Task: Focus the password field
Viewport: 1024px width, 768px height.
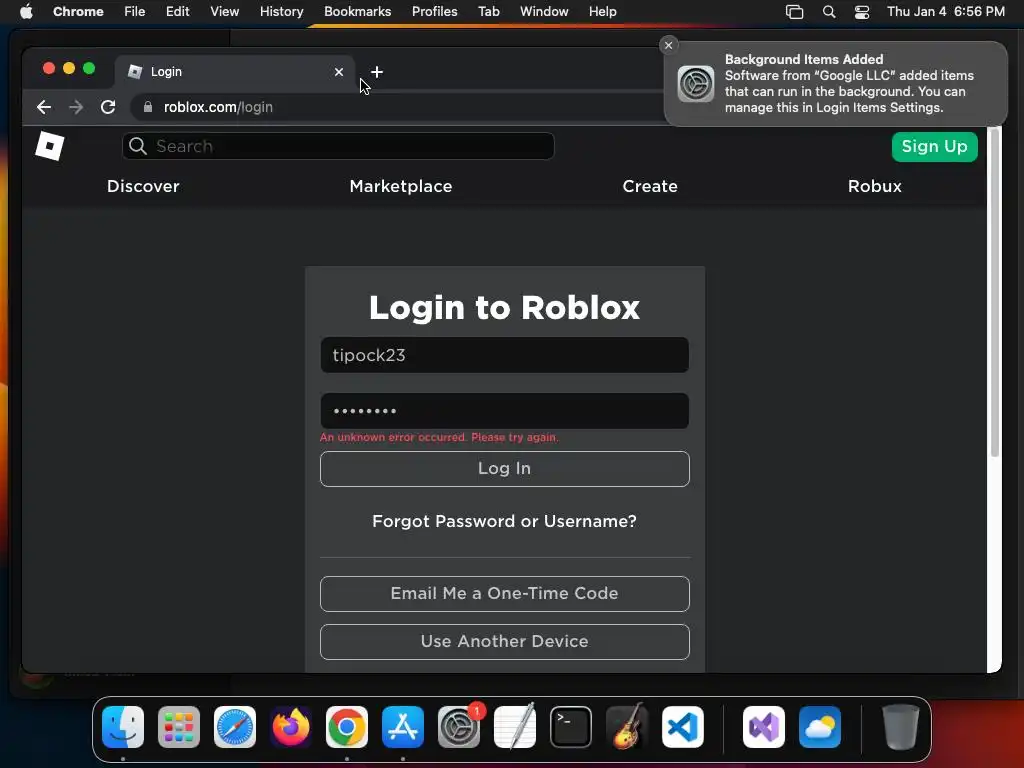Action: [505, 411]
